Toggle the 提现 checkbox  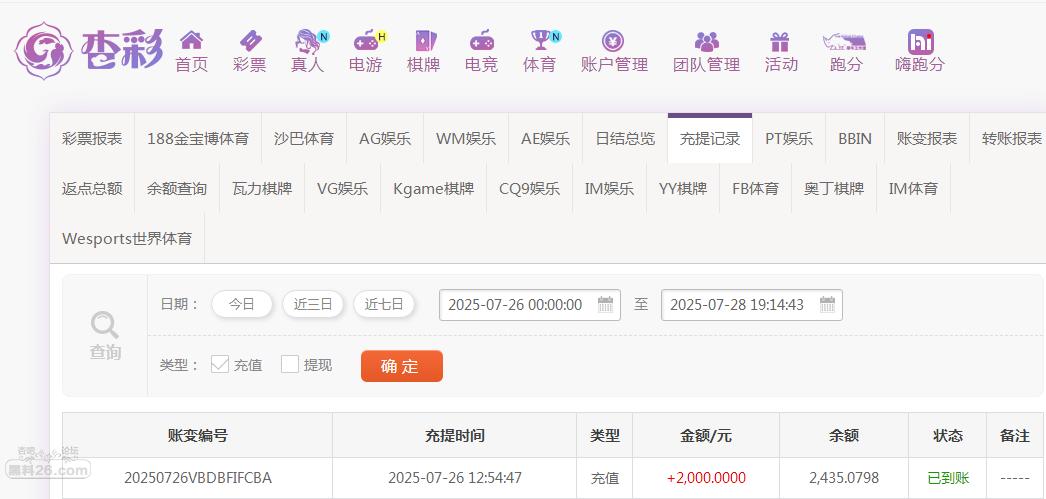click(x=290, y=364)
